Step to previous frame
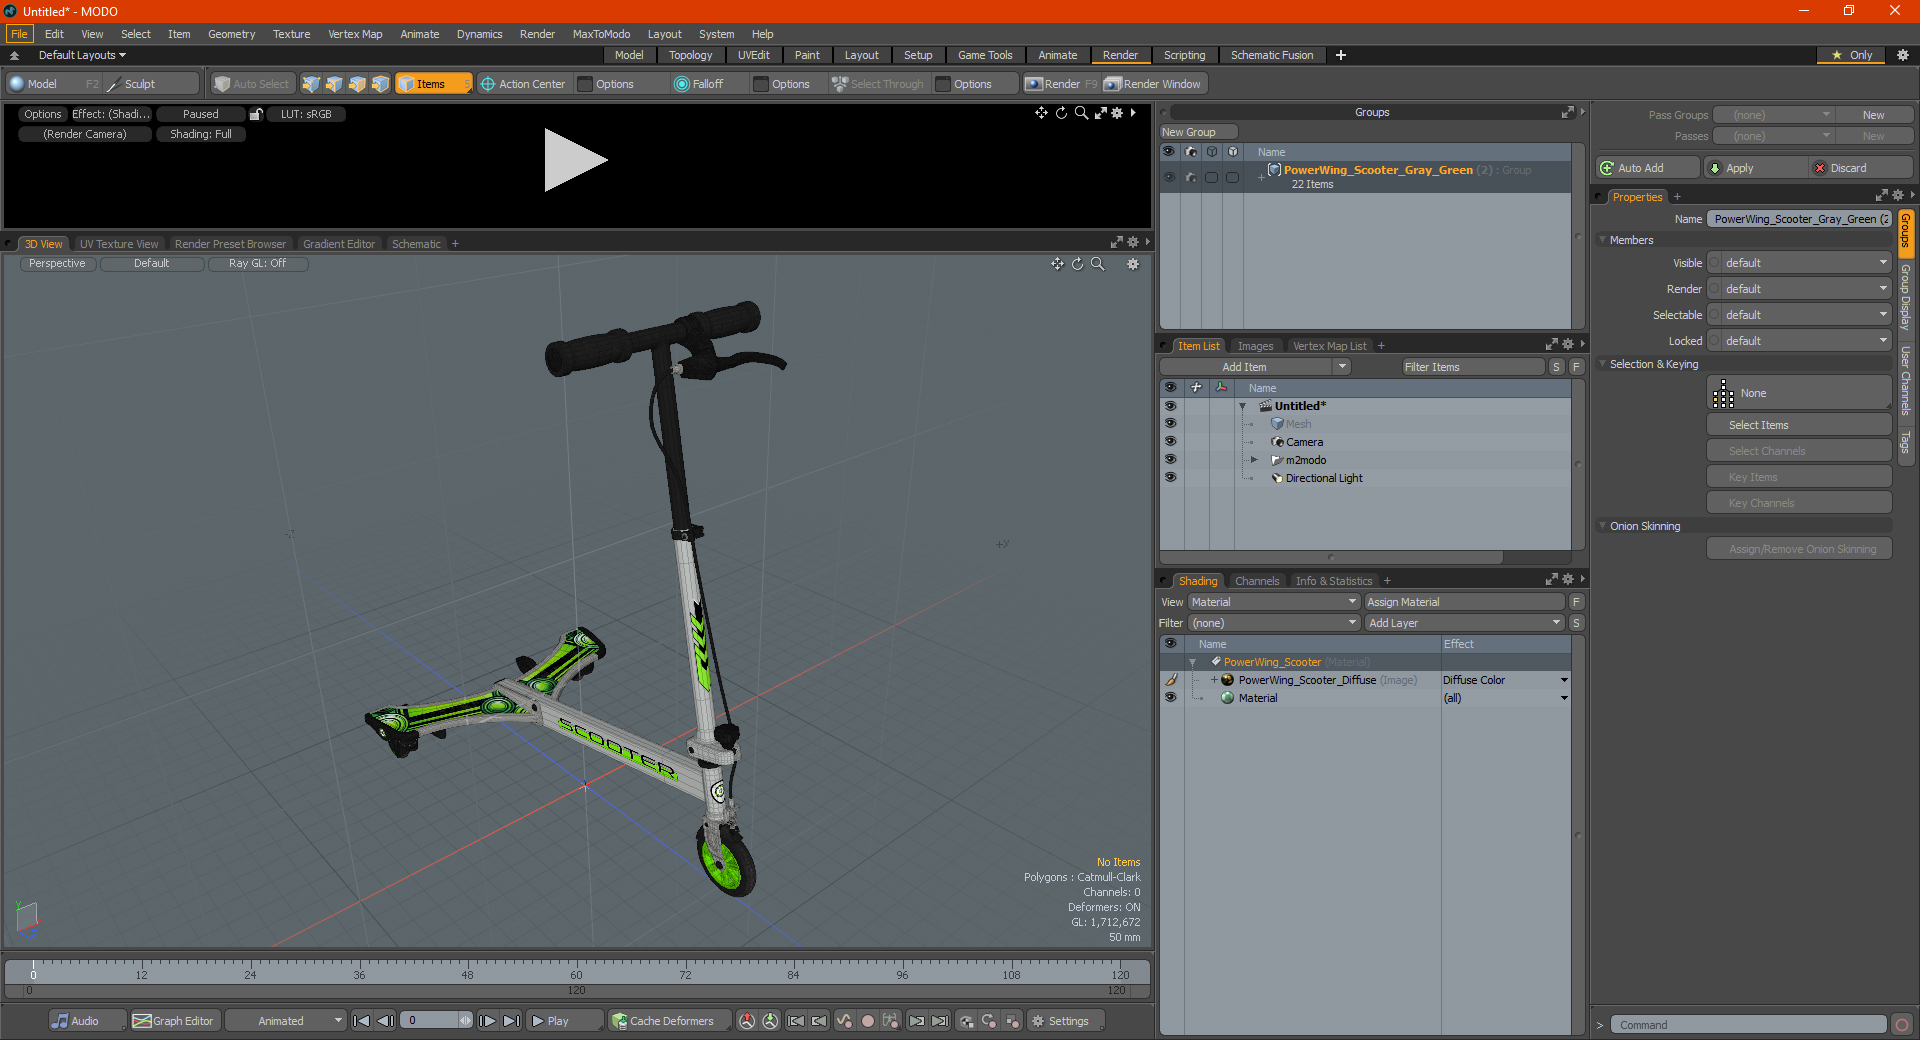1920x1040 pixels. click(385, 1021)
